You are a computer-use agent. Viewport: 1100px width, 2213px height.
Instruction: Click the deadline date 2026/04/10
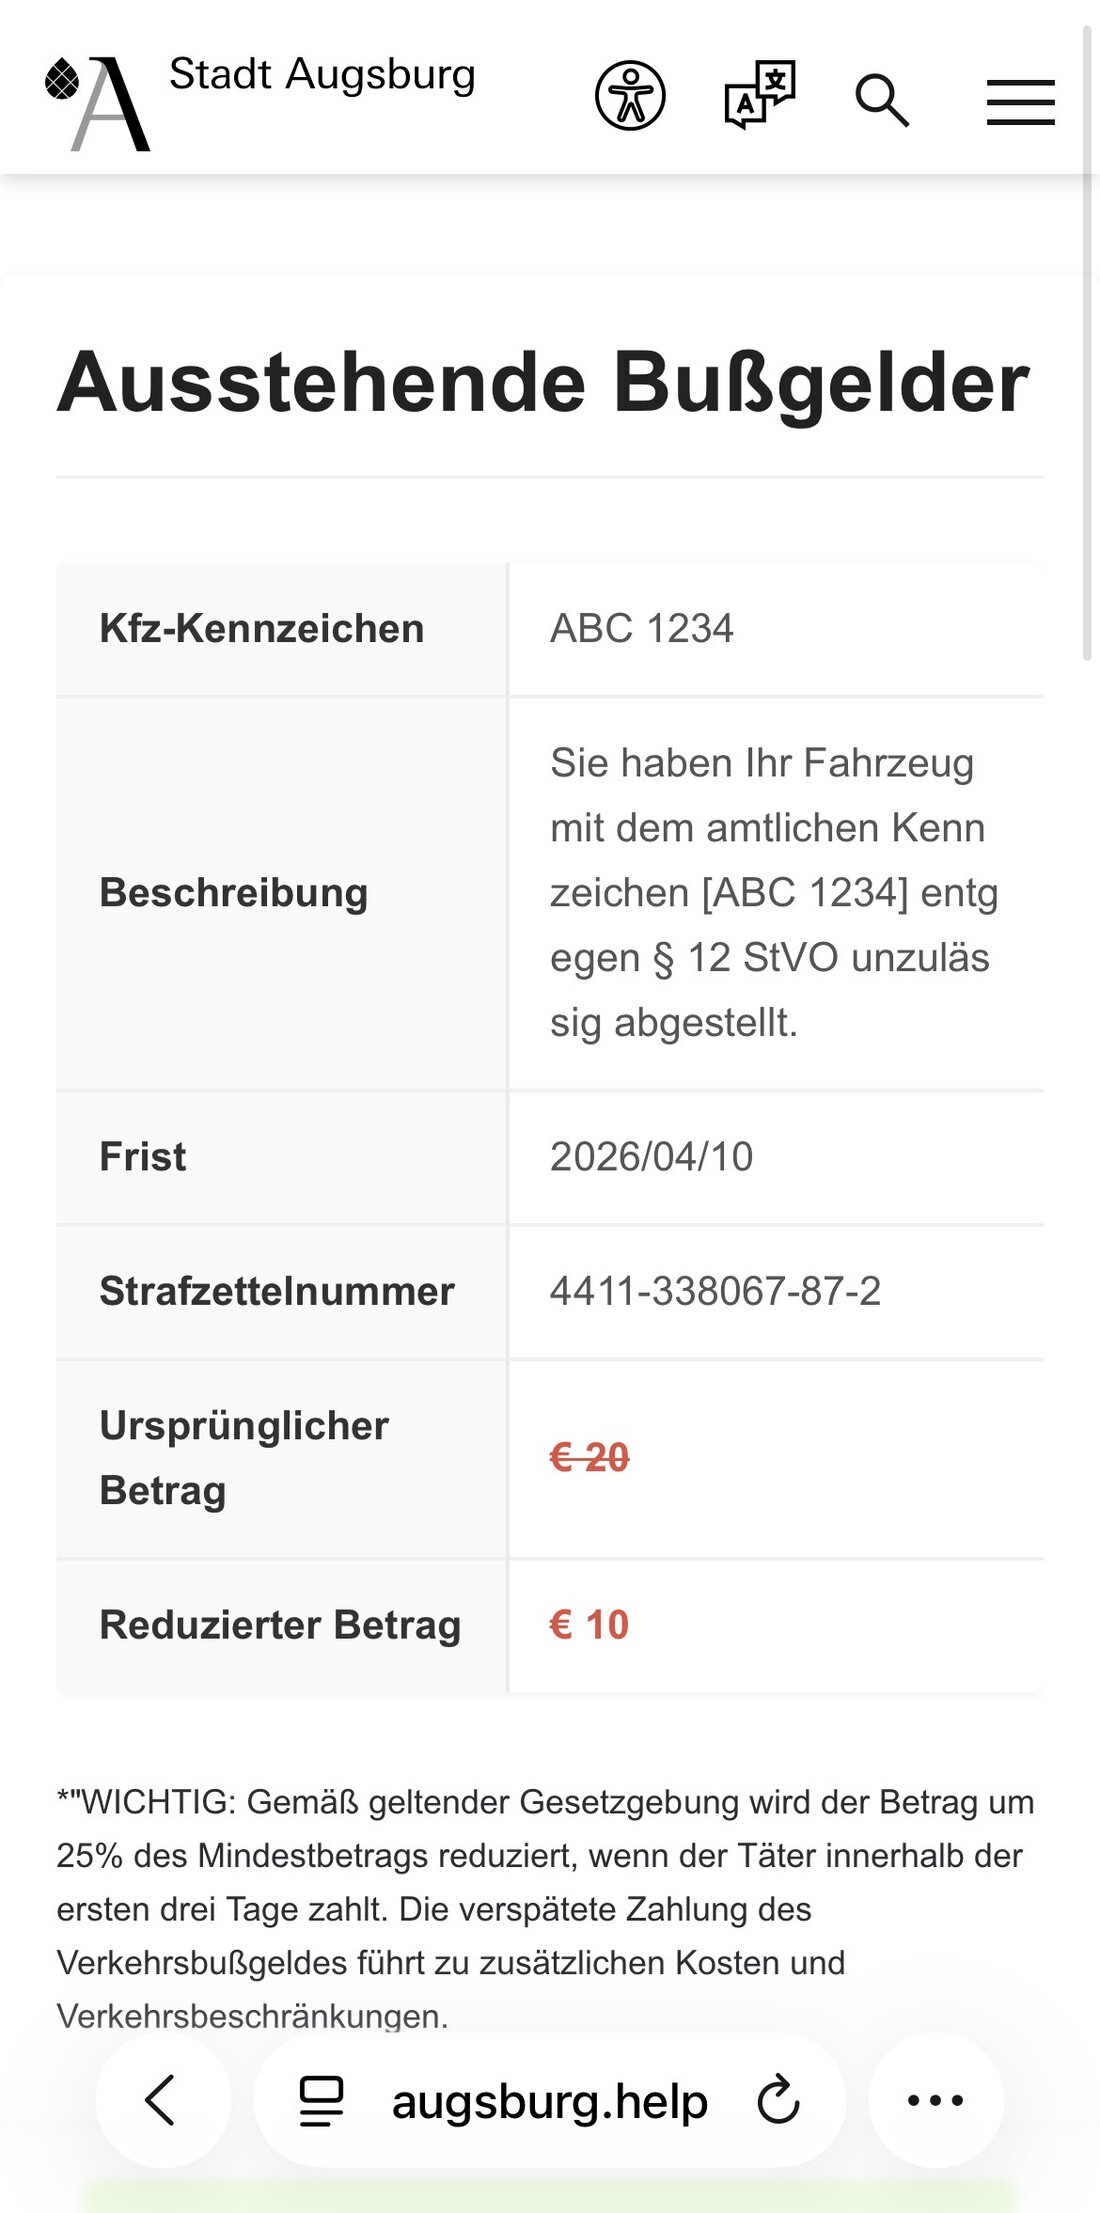pyautogui.click(x=651, y=1157)
